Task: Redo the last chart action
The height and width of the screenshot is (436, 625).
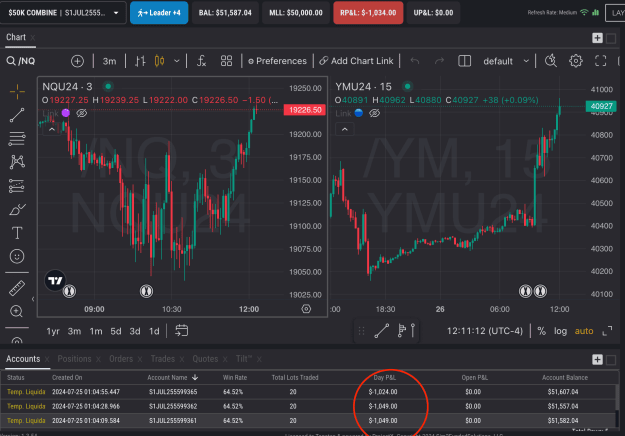Action: 439,61
